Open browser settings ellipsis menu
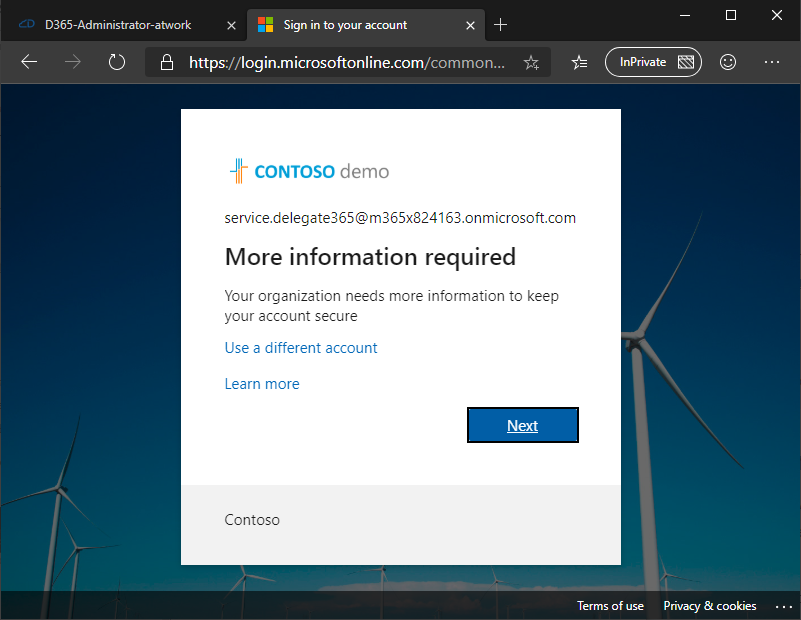Viewport: 801px width, 620px height. click(772, 62)
